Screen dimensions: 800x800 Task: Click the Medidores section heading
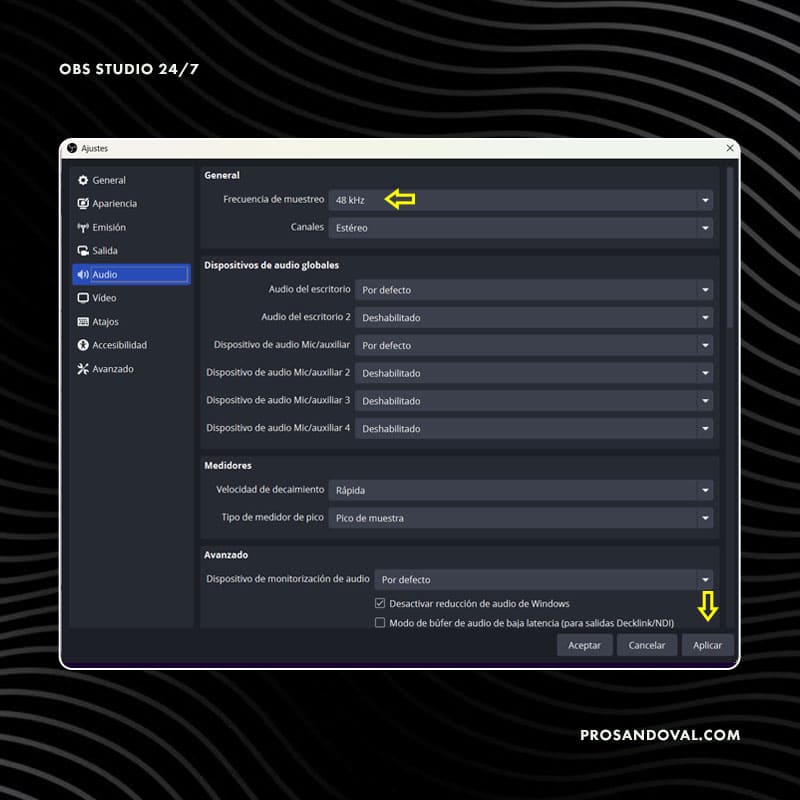click(x=228, y=465)
